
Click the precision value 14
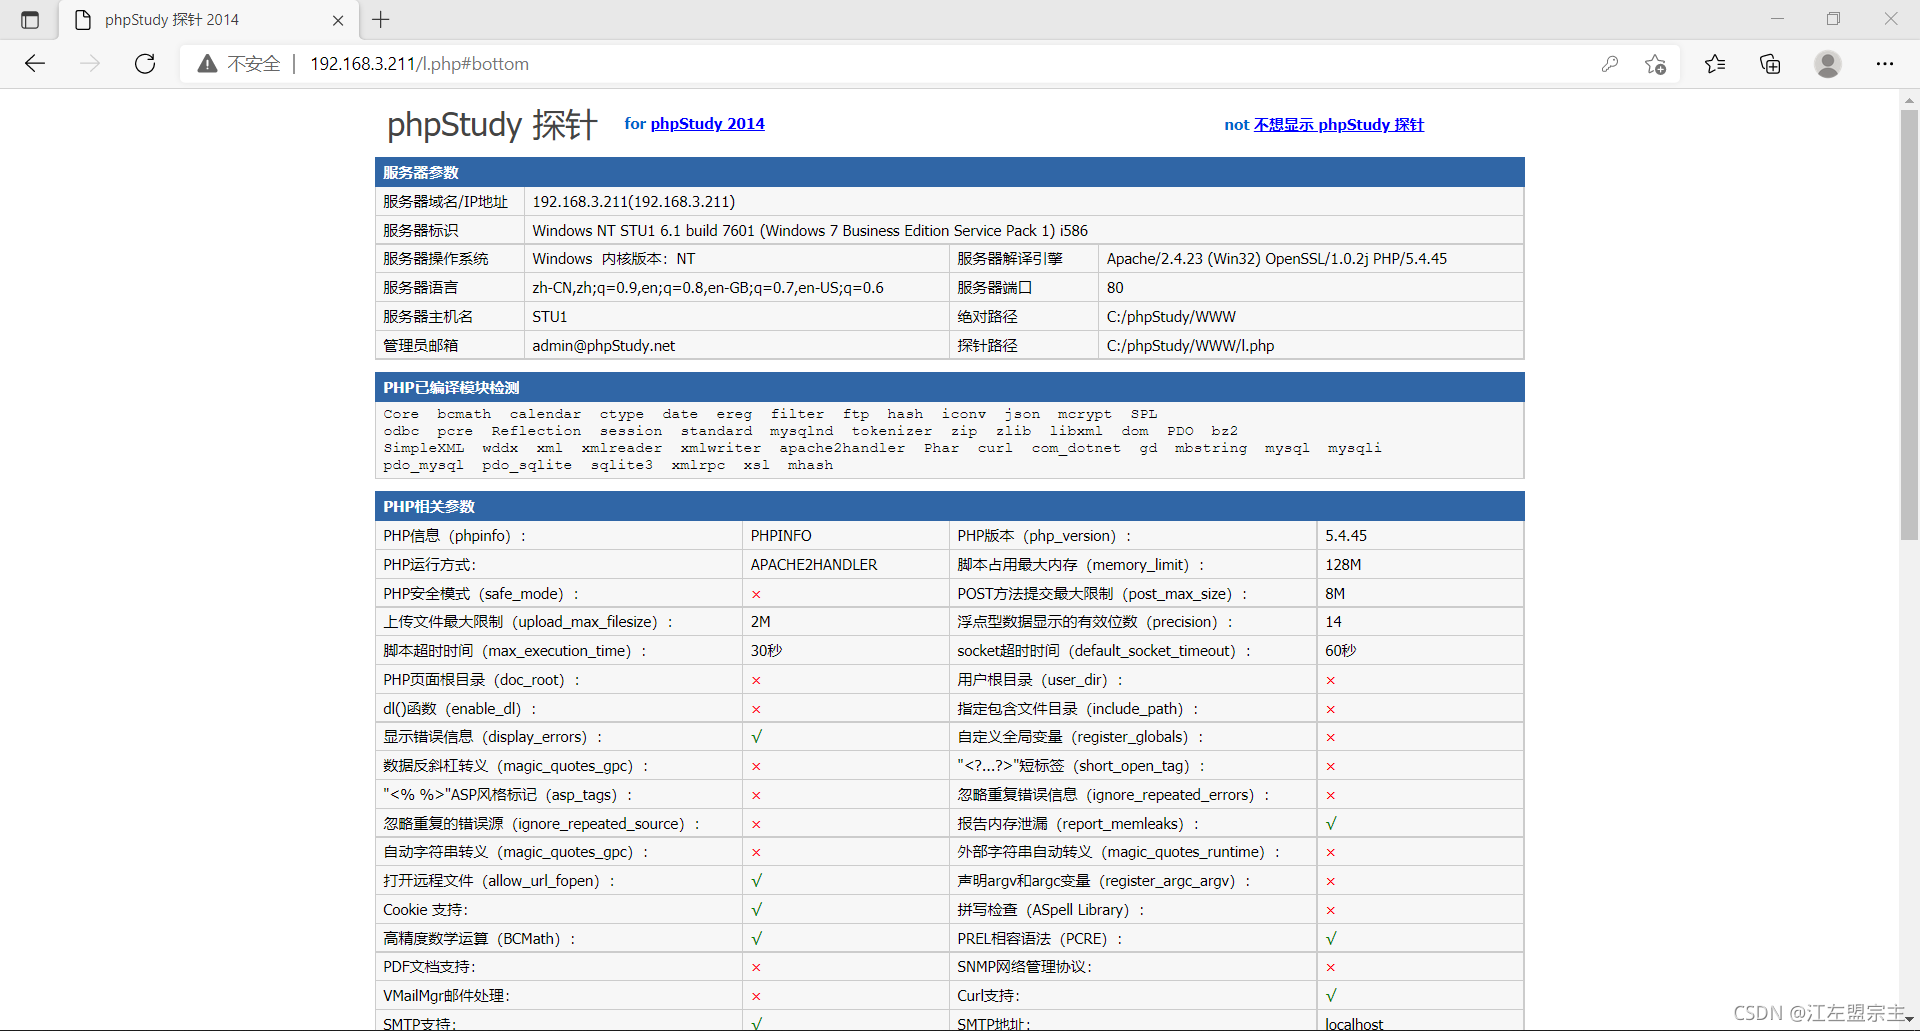pos(1333,622)
